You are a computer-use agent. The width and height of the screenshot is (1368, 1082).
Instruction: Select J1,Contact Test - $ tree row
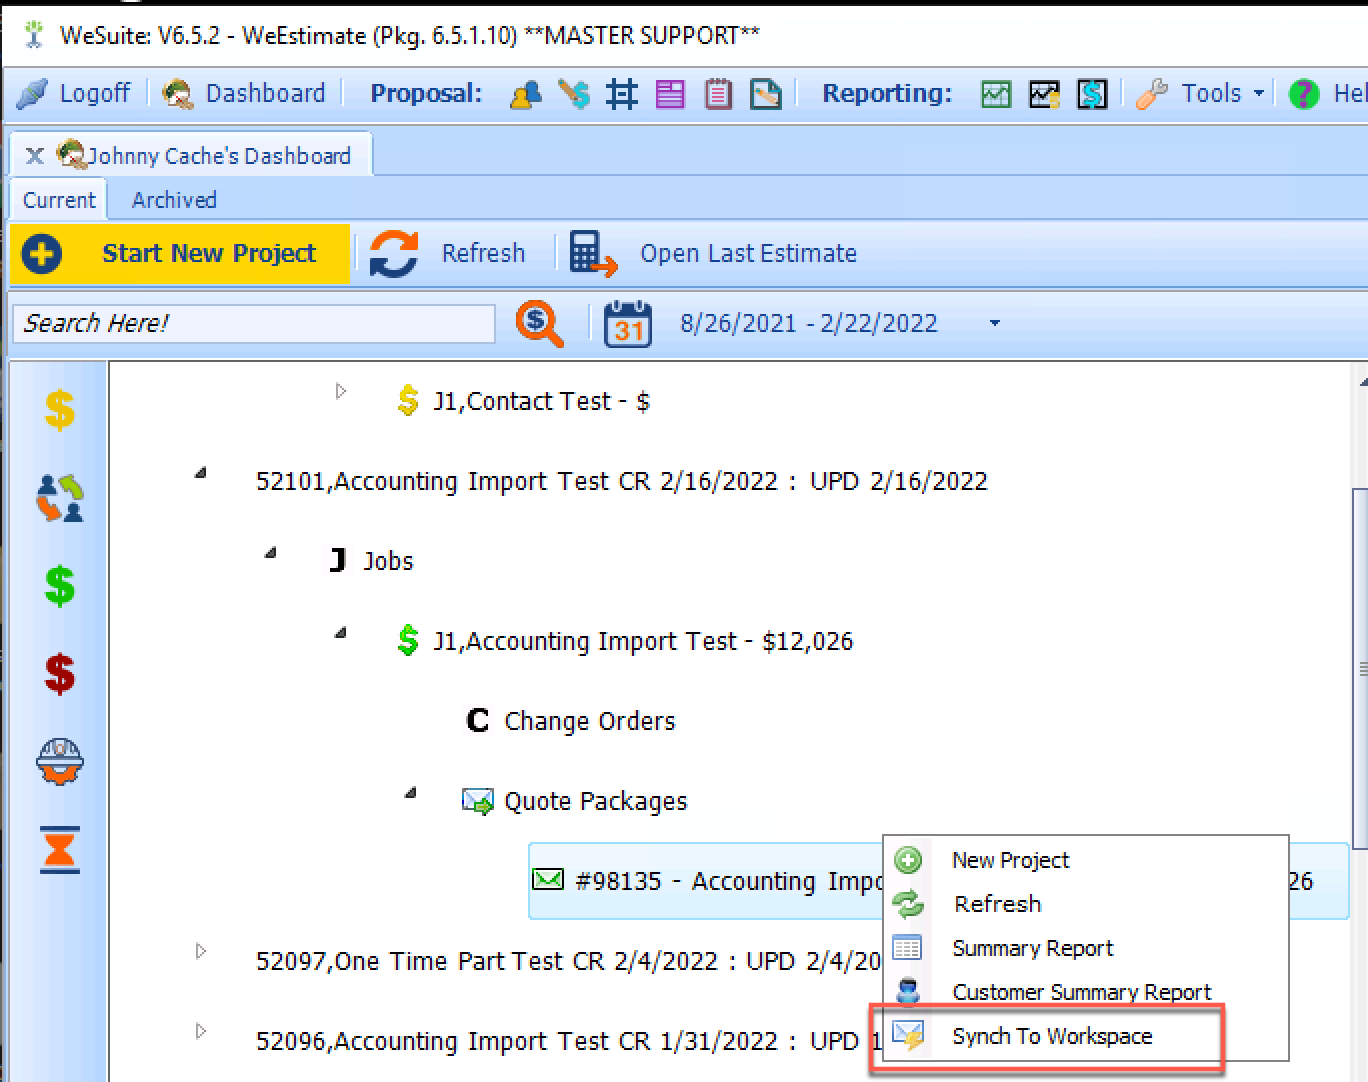pos(541,402)
